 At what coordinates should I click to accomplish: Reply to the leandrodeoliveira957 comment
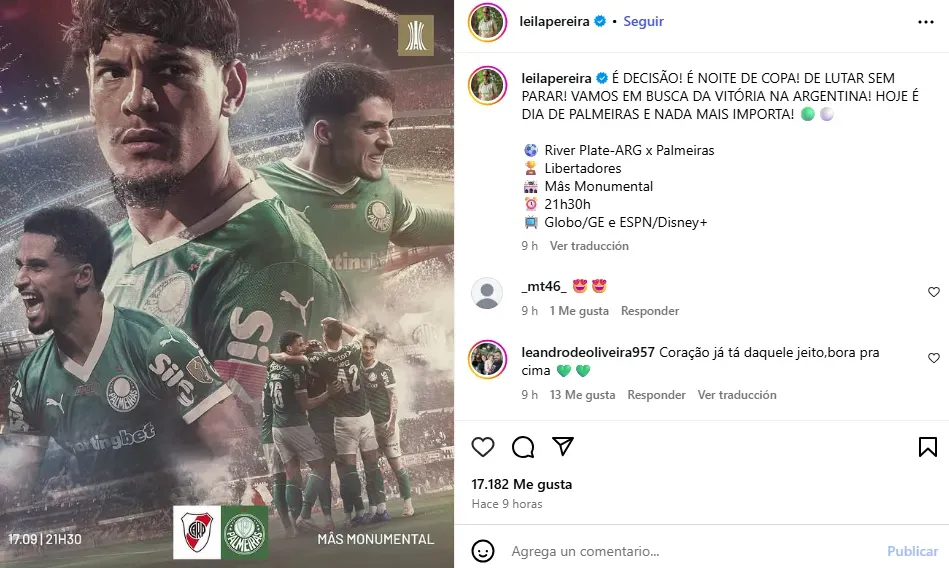[x=656, y=395]
